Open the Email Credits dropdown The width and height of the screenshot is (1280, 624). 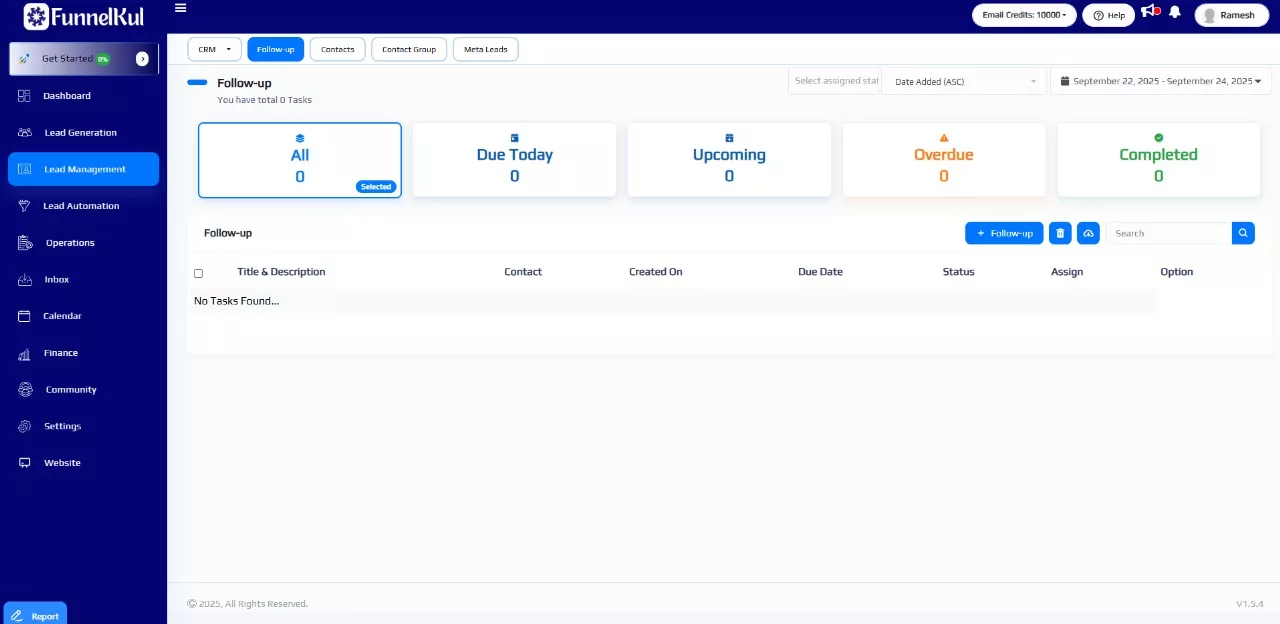(1024, 15)
